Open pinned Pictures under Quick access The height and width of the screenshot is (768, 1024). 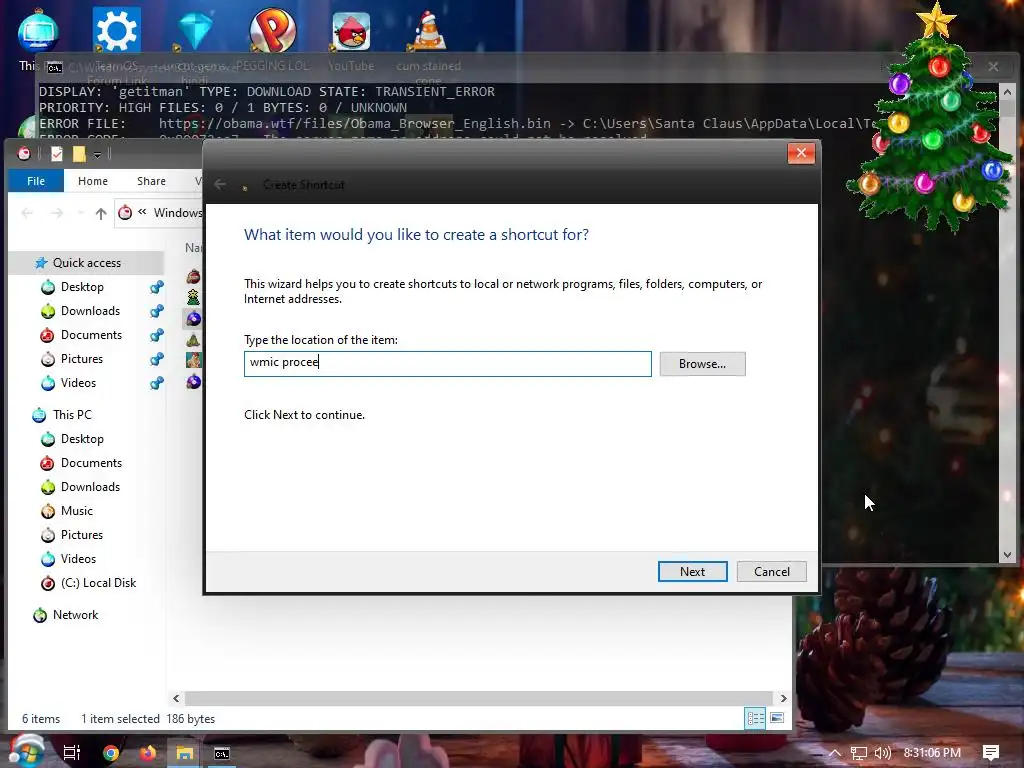click(82, 359)
